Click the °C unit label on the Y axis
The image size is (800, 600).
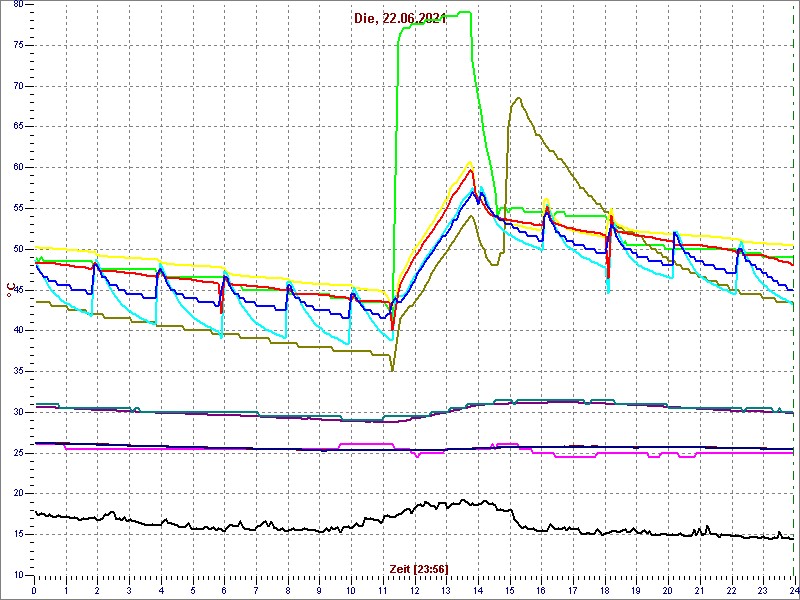tap(9, 292)
